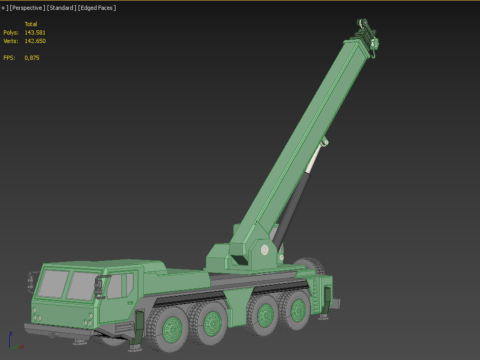The width and height of the screenshot is (480, 360).
Task: Select the Verts count value 142.650
Action: click(x=35, y=41)
